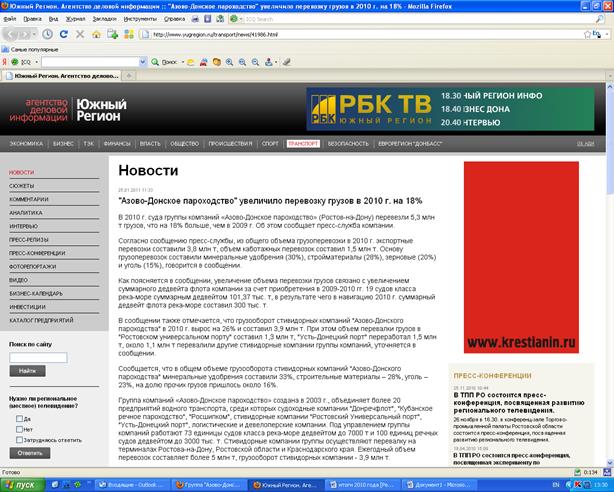The width and height of the screenshot is (614, 492).
Task: Open ЕВРОРЕГИОН "ДОНБАСС" section
Action: point(410,144)
